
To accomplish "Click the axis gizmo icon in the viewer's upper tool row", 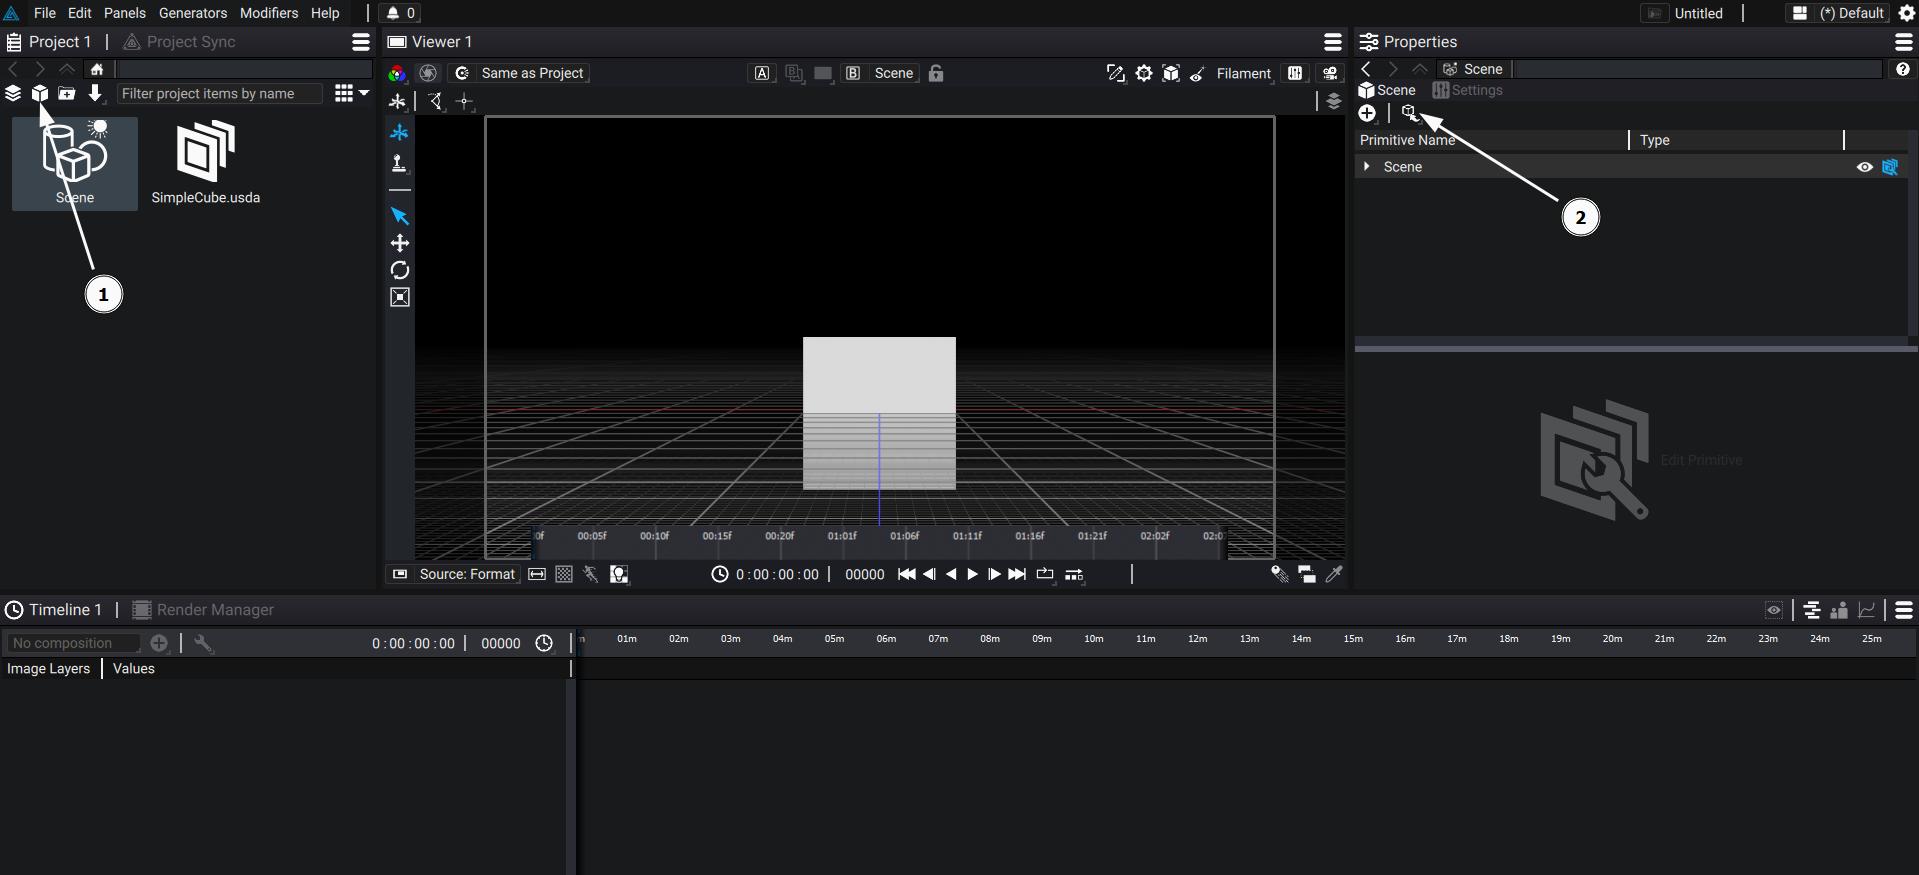I will 397,101.
